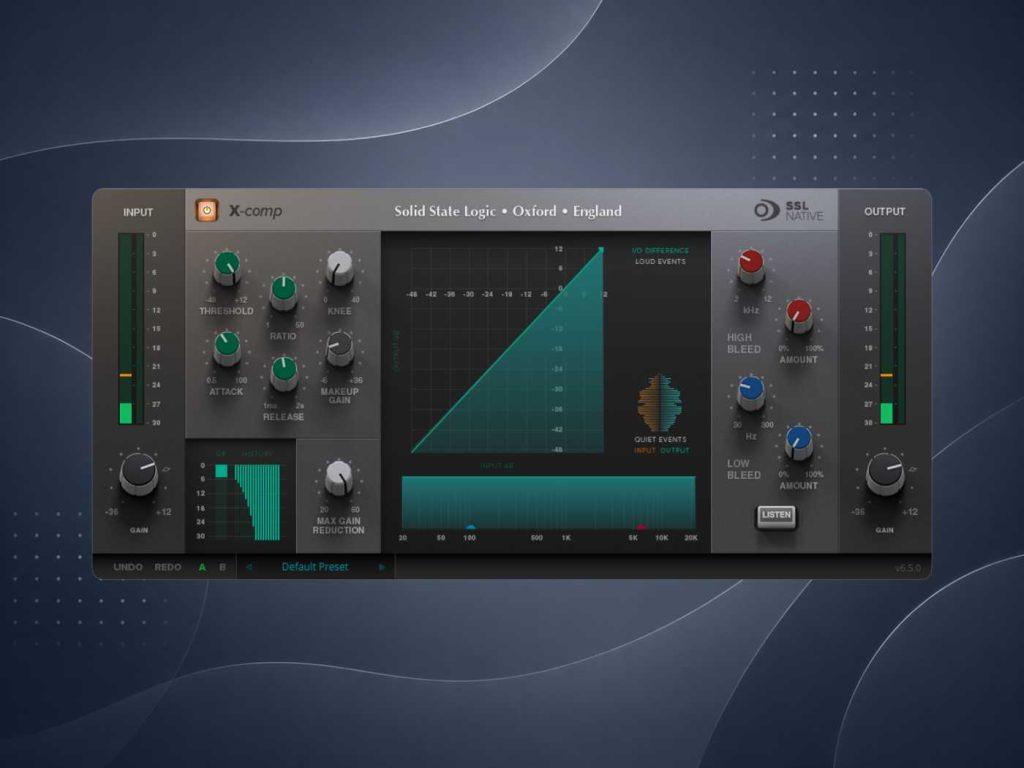The width and height of the screenshot is (1024, 768).
Task: Click the phase invert symbol beside input gain
Action: pyautogui.click(x=167, y=469)
